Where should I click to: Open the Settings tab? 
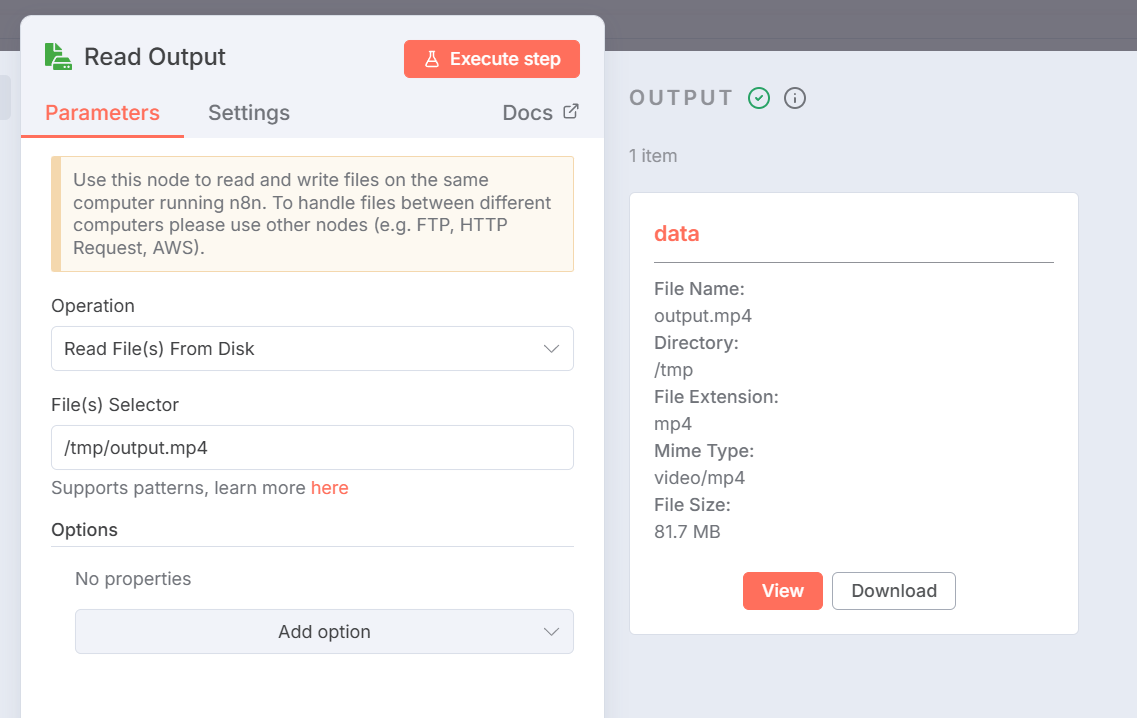pyautogui.click(x=249, y=113)
